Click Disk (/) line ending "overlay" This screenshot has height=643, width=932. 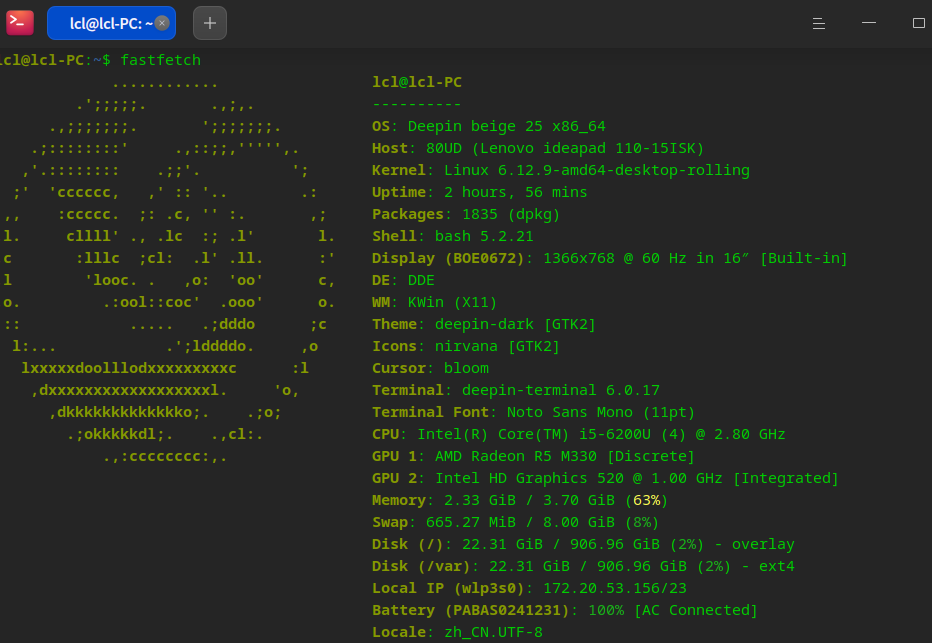point(763,544)
